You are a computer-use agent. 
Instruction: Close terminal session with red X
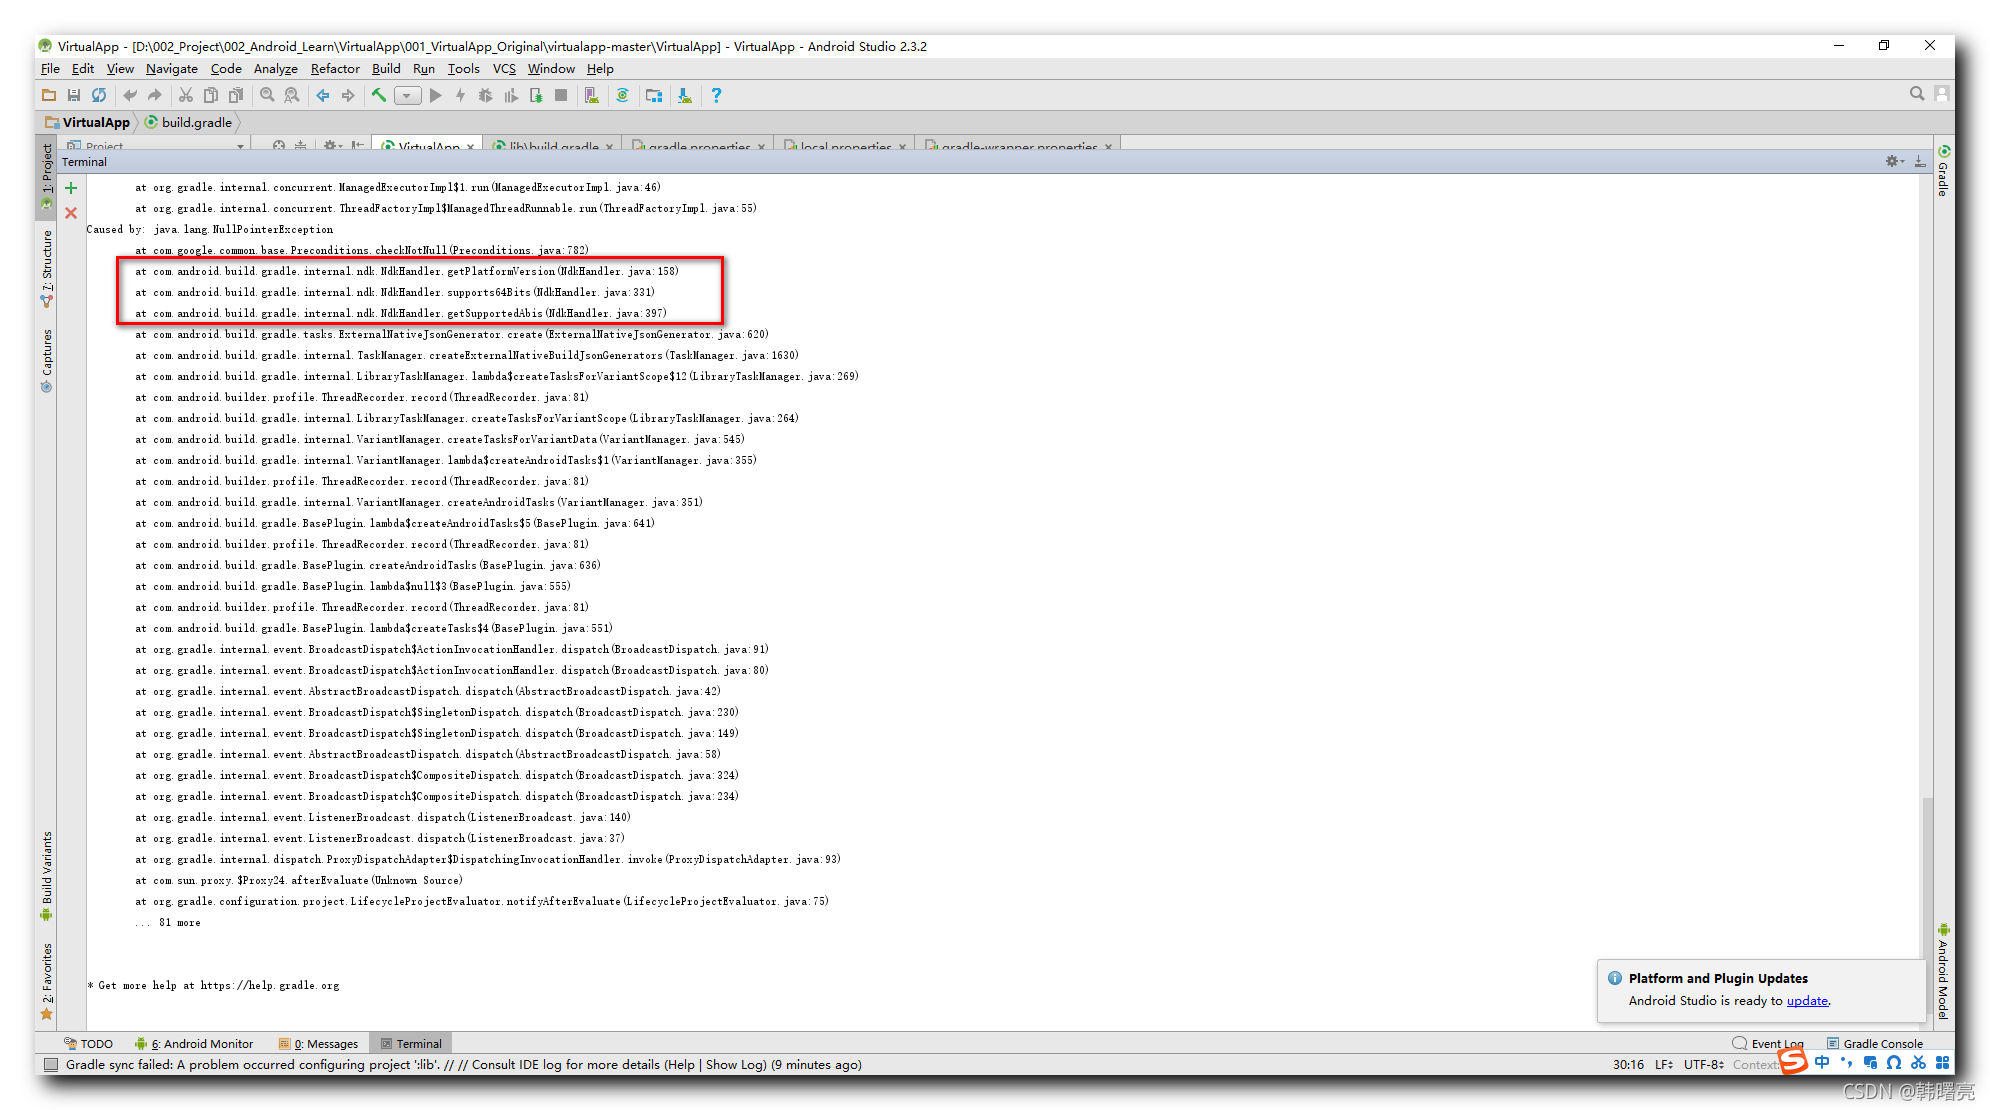coord(71,213)
